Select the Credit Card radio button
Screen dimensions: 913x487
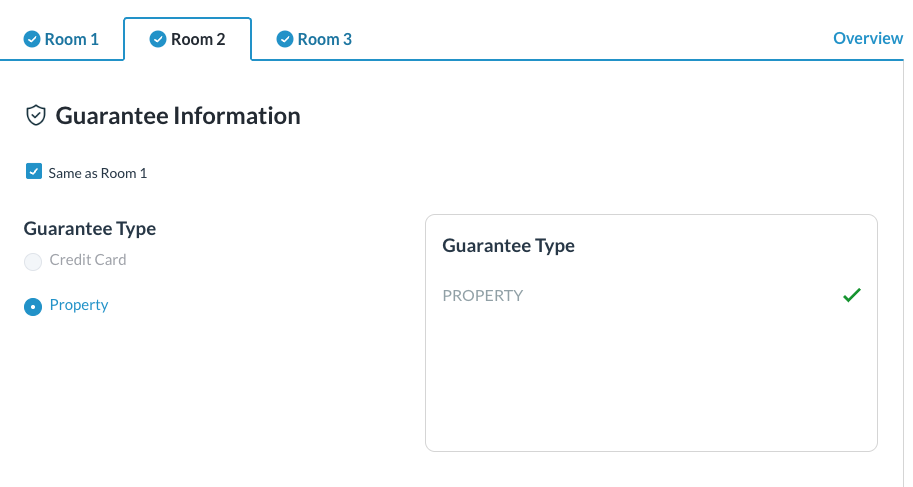[x=33, y=261]
